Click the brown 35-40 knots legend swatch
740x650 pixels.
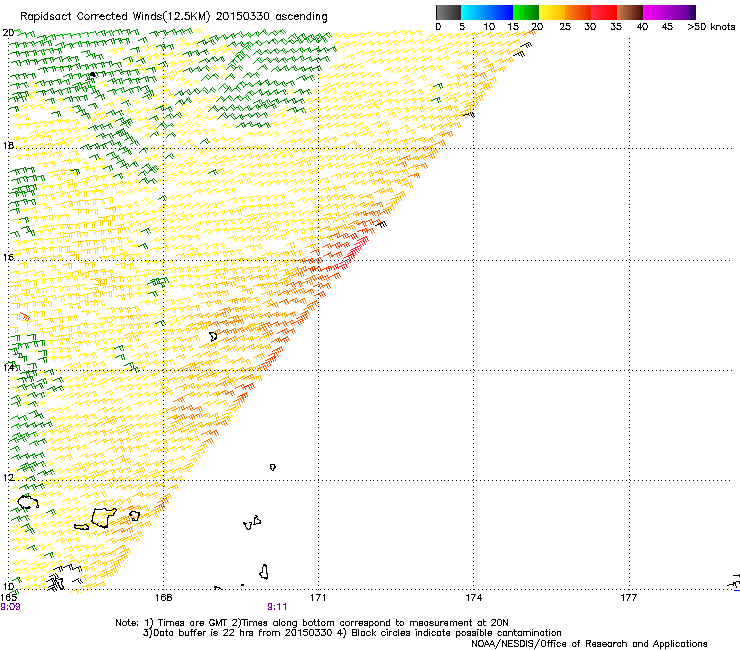(630, 12)
